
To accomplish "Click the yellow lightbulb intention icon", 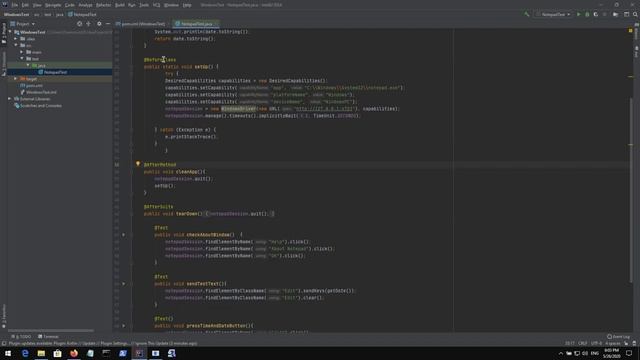I will 138,164.
